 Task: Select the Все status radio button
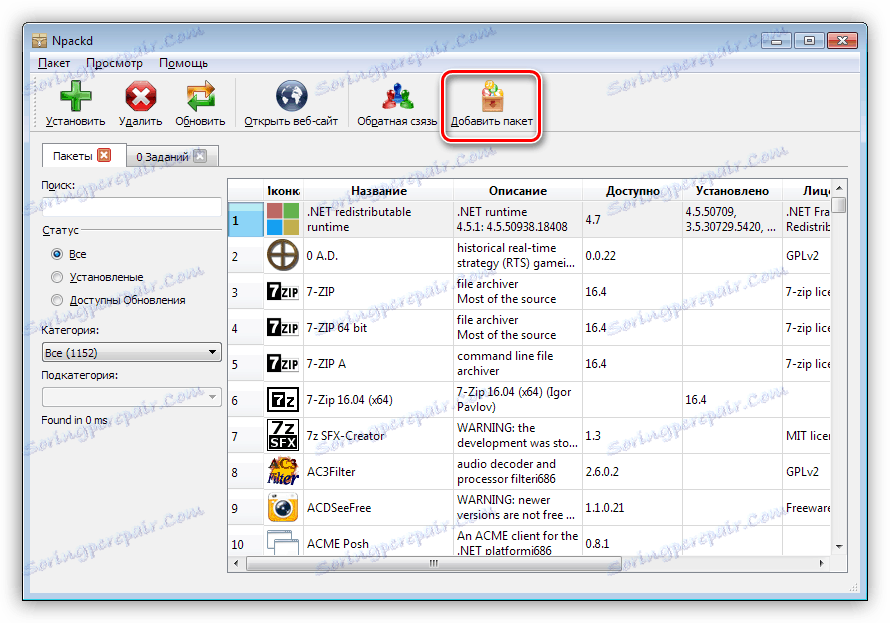pos(57,254)
